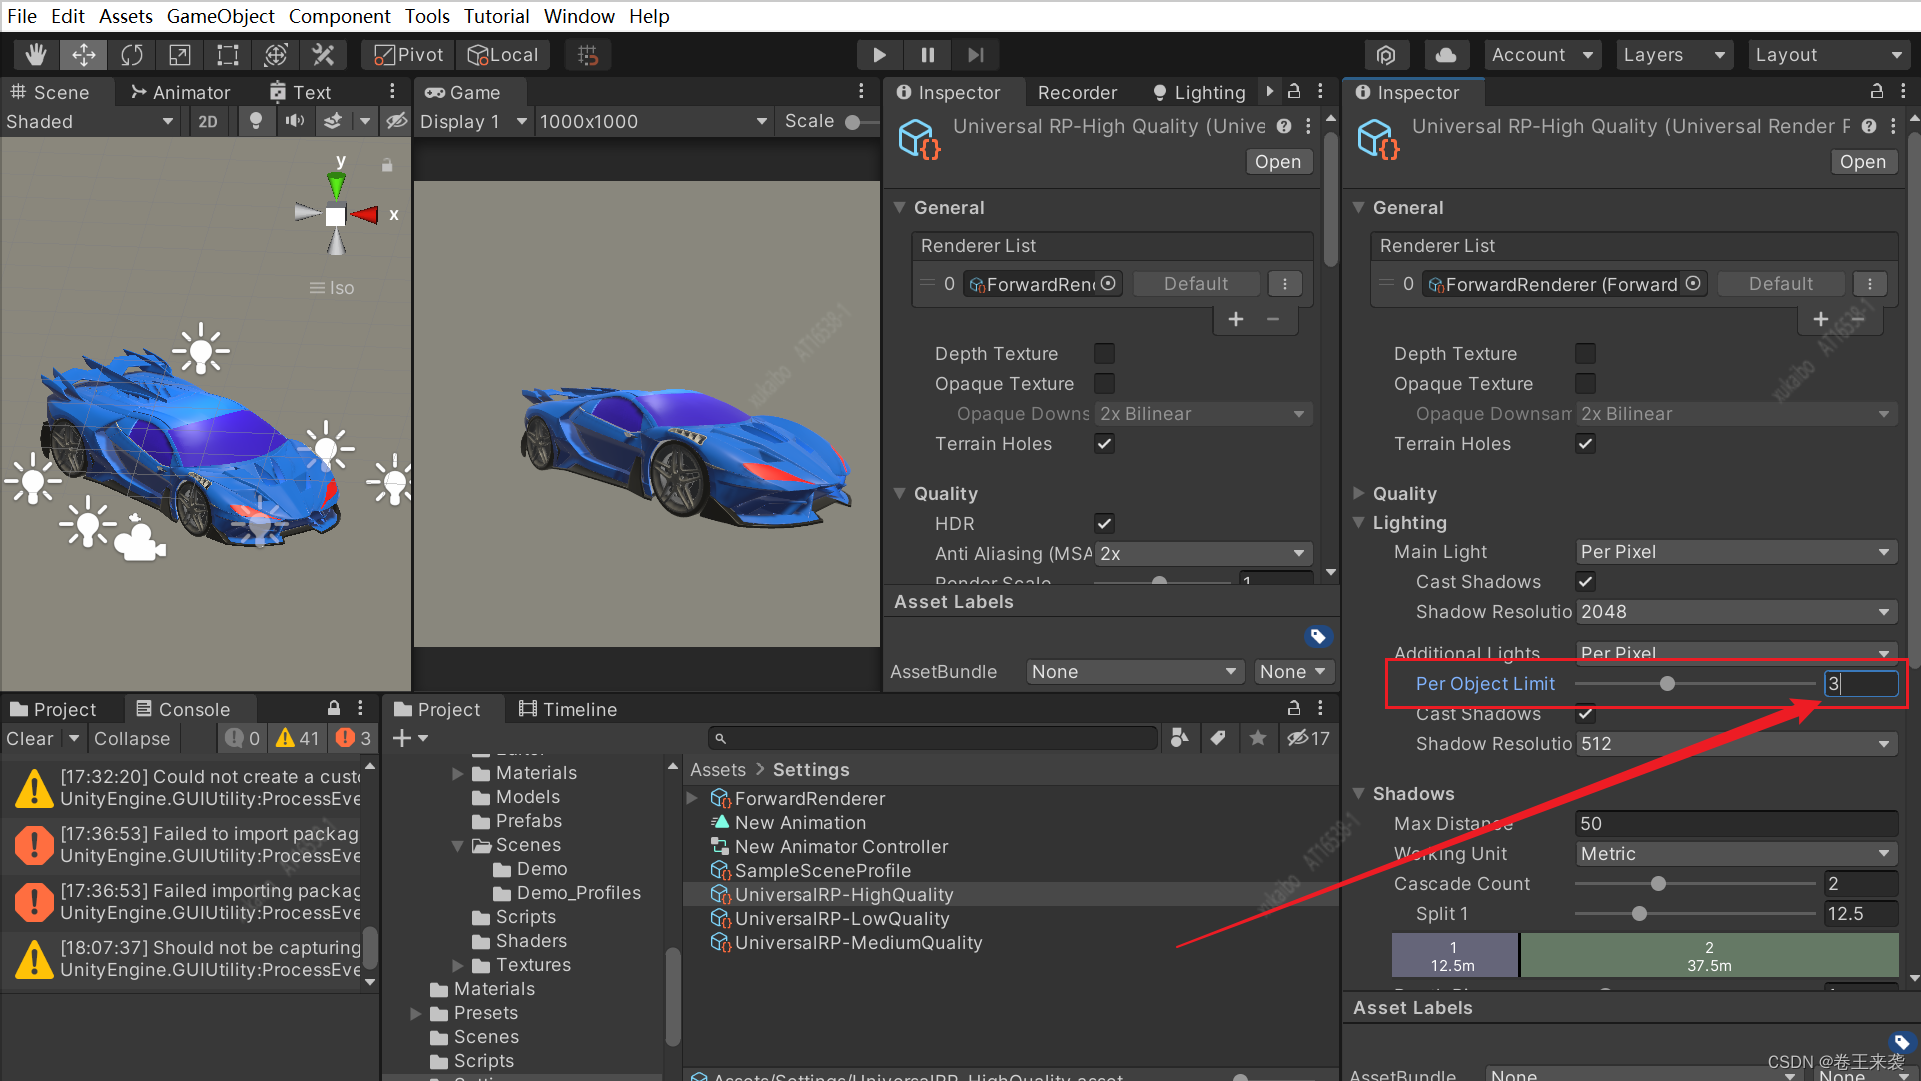The height and width of the screenshot is (1081, 1921).
Task: Toggle HDR checkbox
Action: (x=1104, y=523)
